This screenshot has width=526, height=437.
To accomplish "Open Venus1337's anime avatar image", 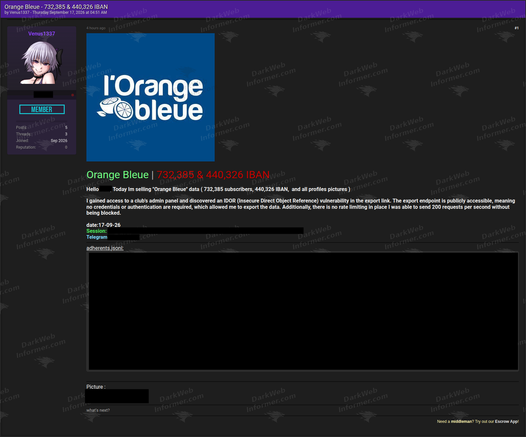I will click(42, 63).
